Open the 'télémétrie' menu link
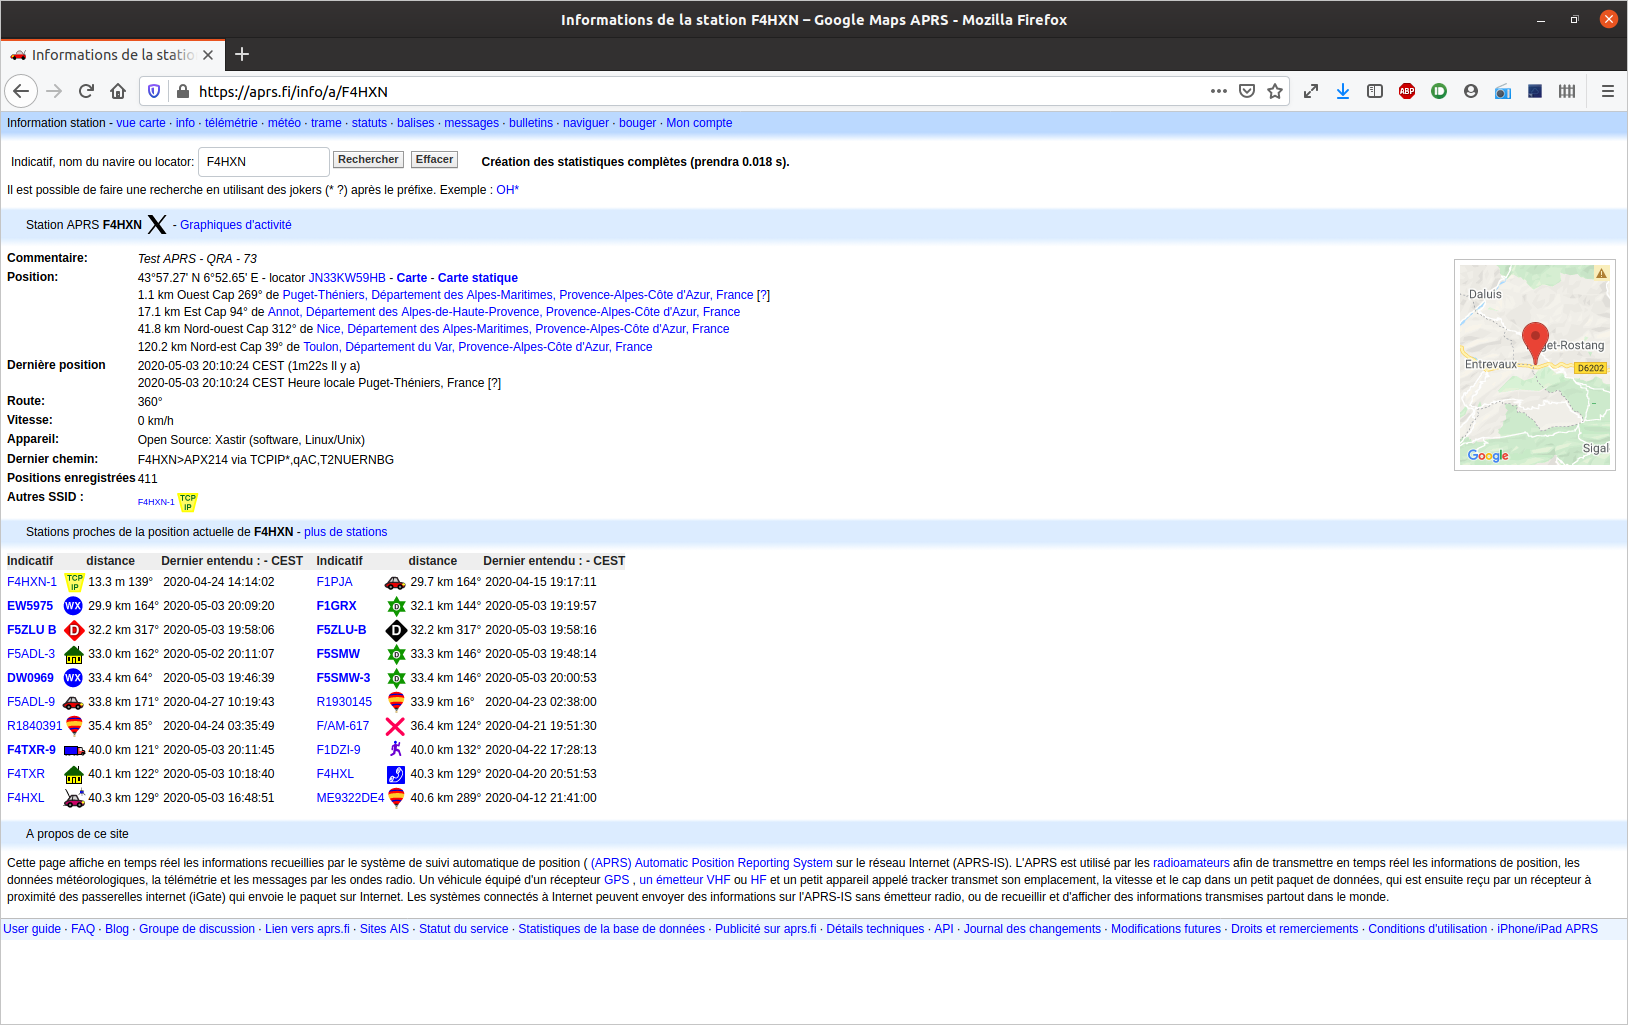 point(231,123)
